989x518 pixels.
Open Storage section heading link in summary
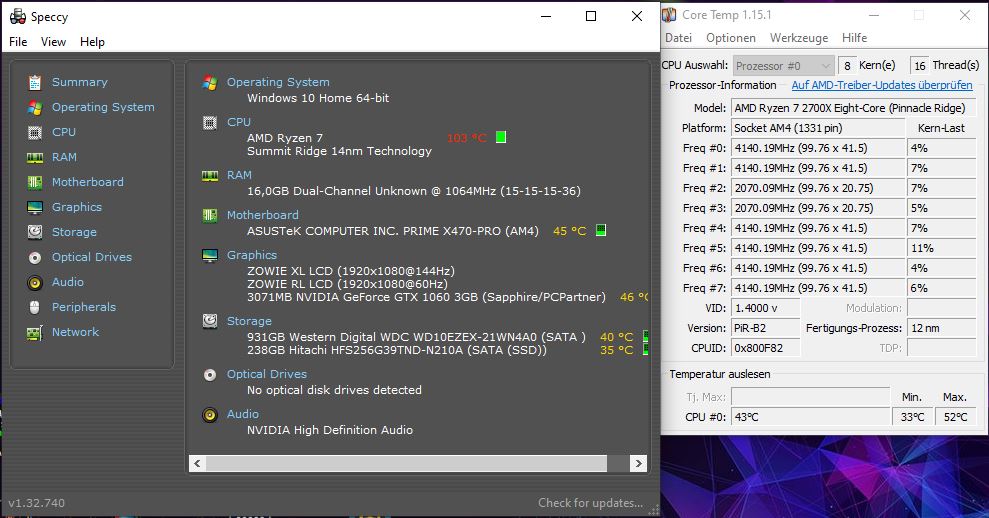click(x=249, y=321)
